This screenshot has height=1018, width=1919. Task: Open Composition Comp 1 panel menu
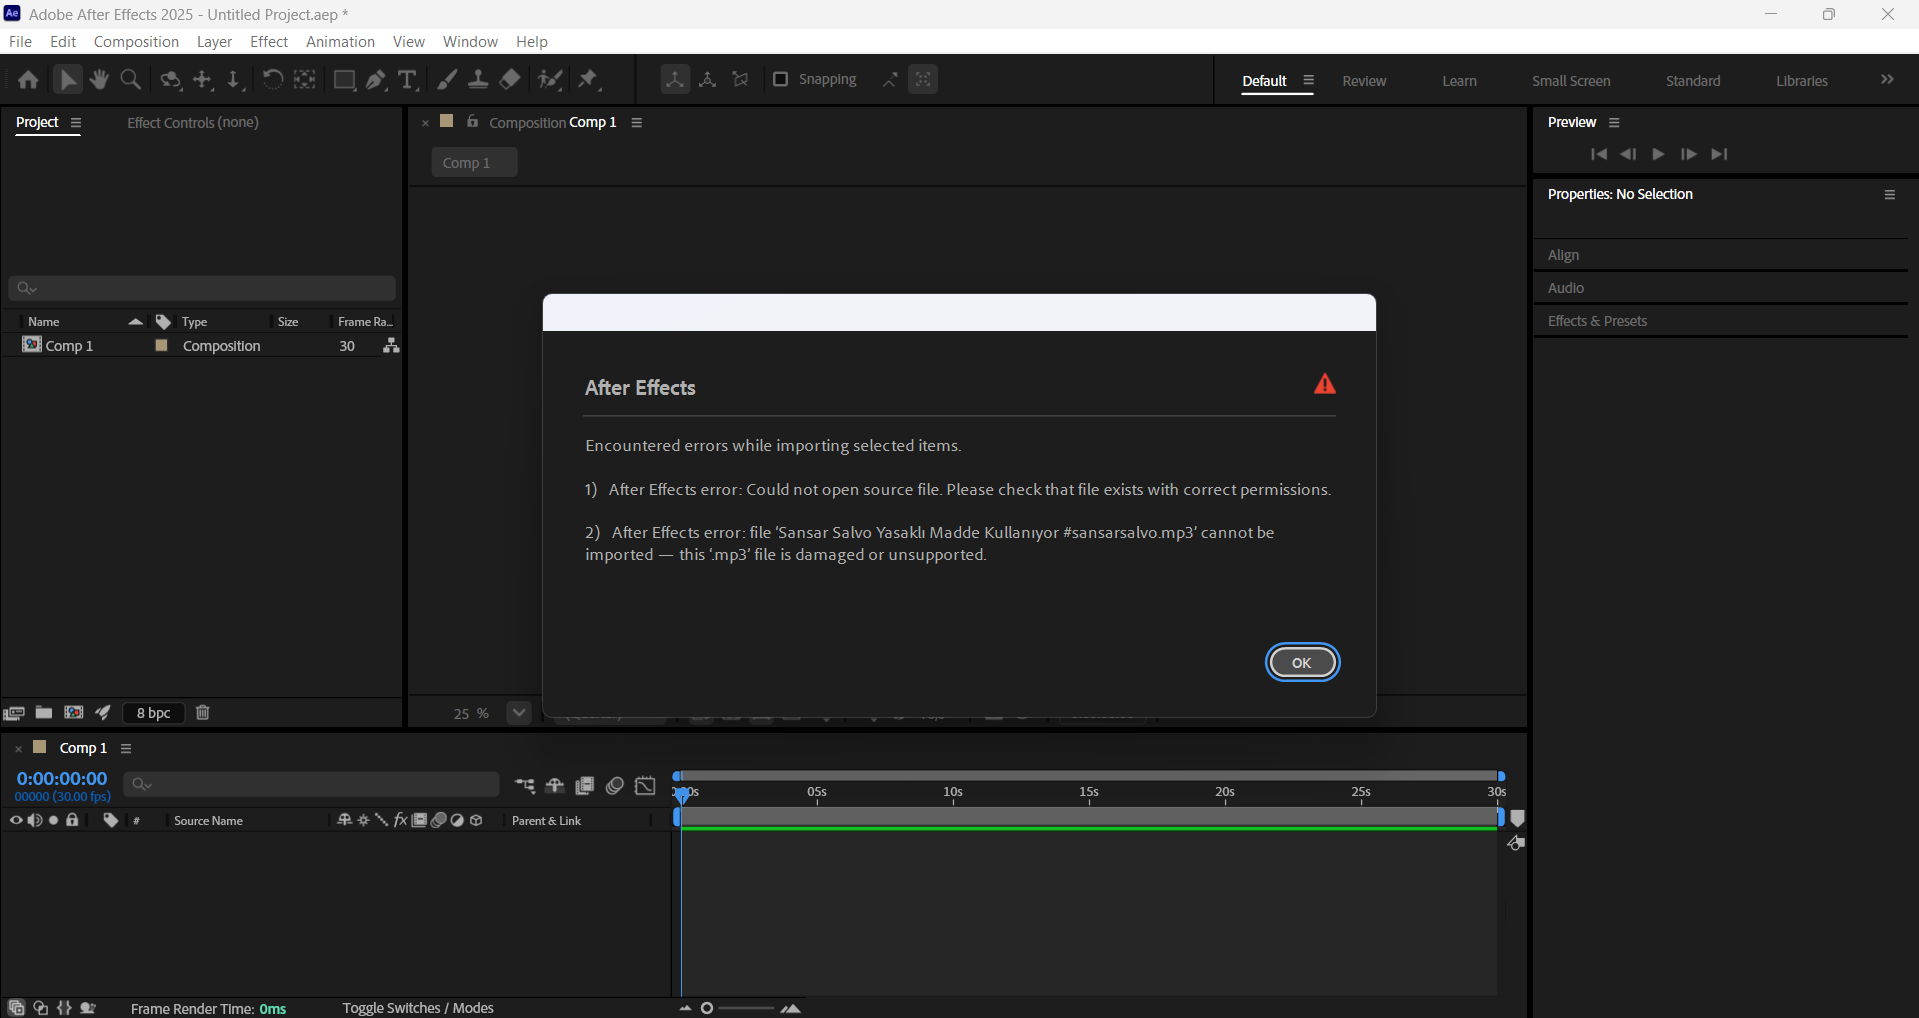click(x=636, y=123)
